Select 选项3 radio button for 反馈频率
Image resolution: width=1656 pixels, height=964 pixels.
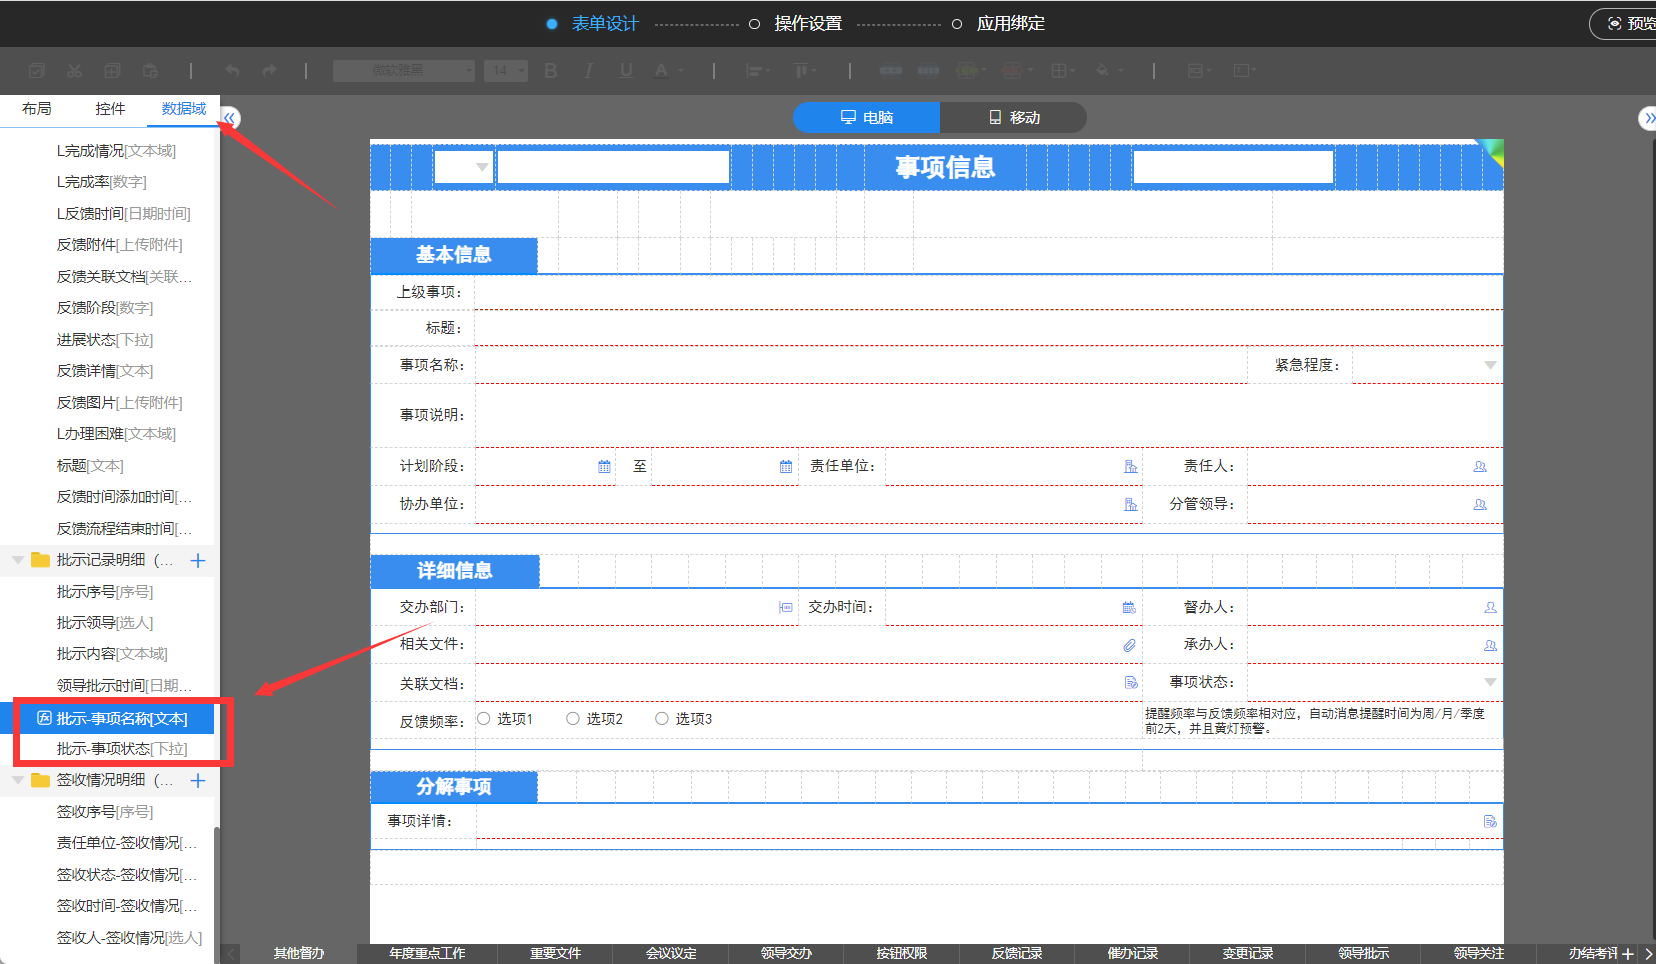pyautogui.click(x=662, y=719)
